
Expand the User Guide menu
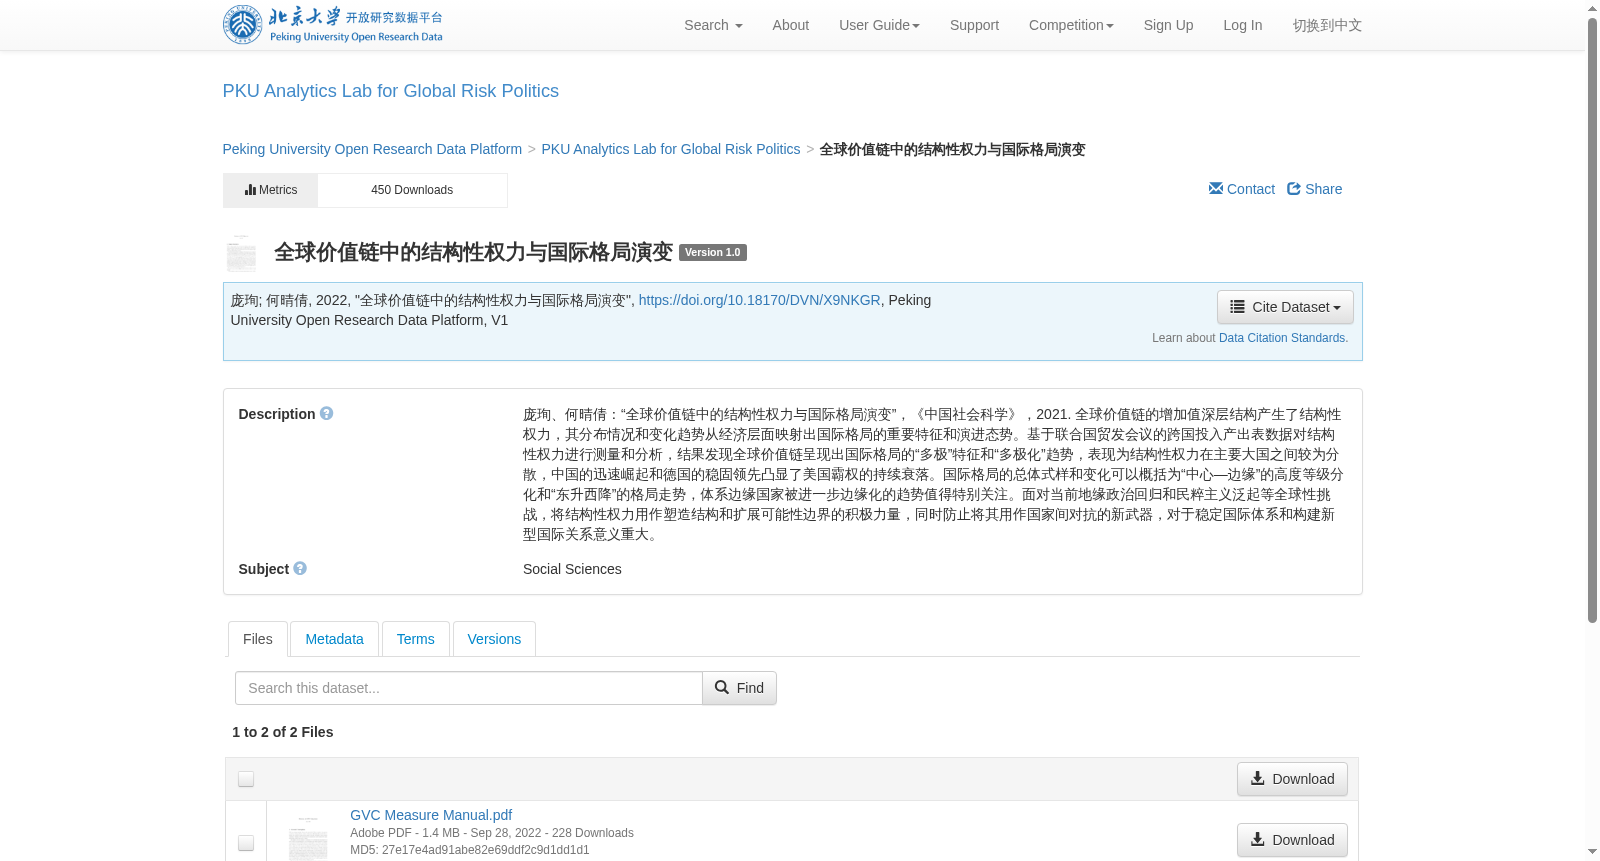[879, 25]
